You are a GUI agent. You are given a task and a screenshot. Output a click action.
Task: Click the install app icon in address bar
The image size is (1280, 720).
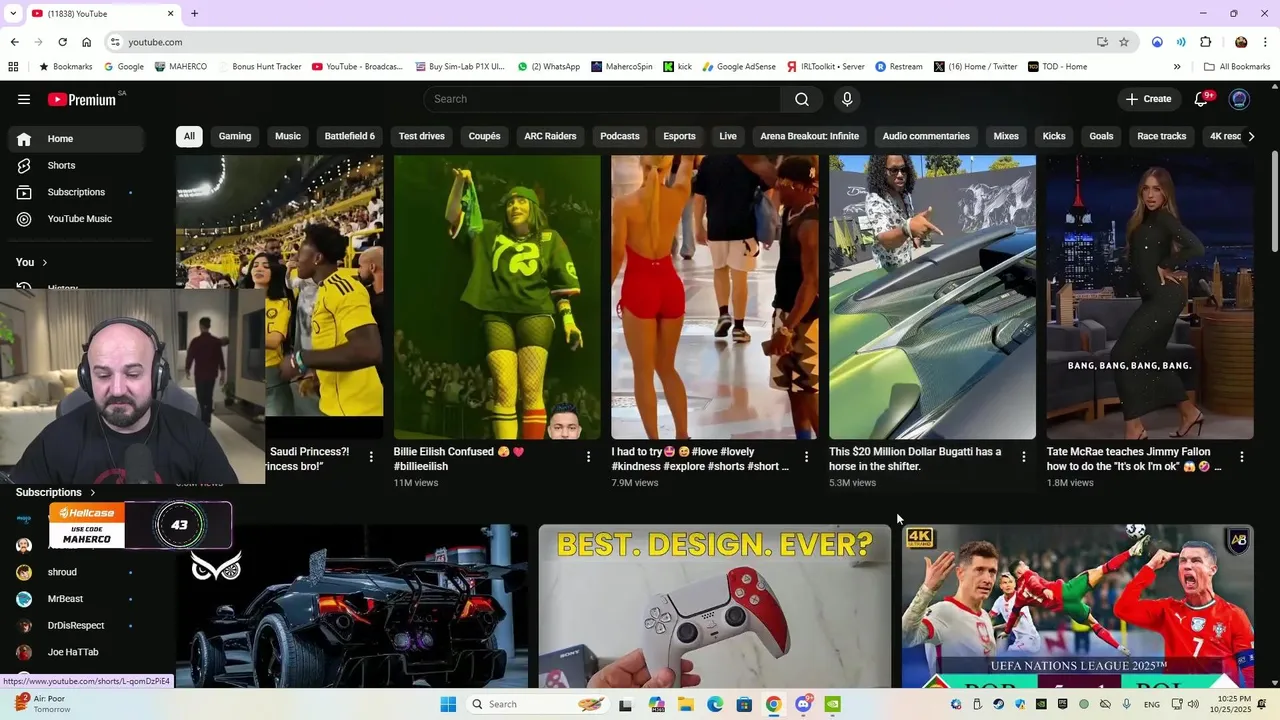click(1102, 42)
